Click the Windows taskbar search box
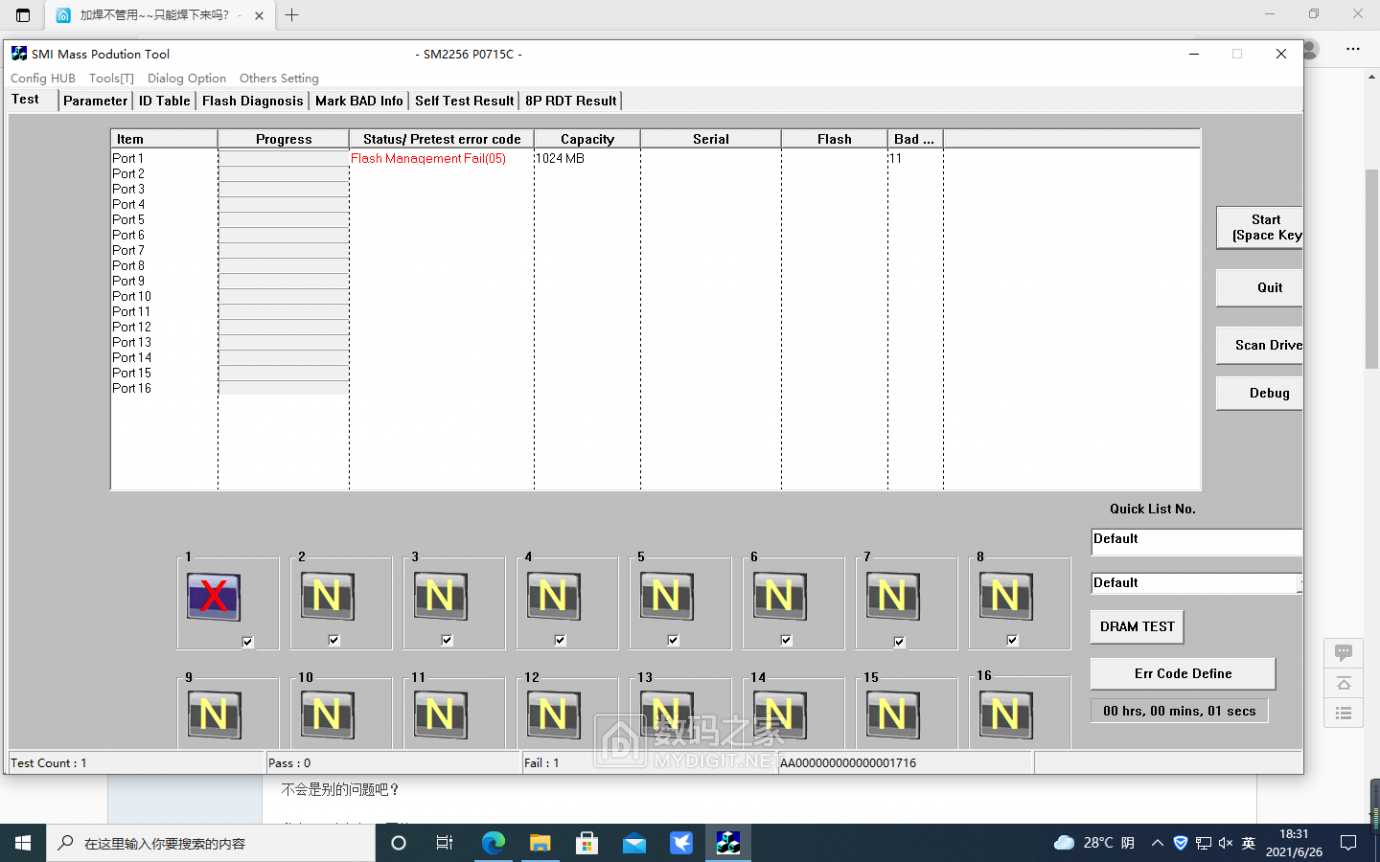The height and width of the screenshot is (862, 1380). tap(211, 843)
